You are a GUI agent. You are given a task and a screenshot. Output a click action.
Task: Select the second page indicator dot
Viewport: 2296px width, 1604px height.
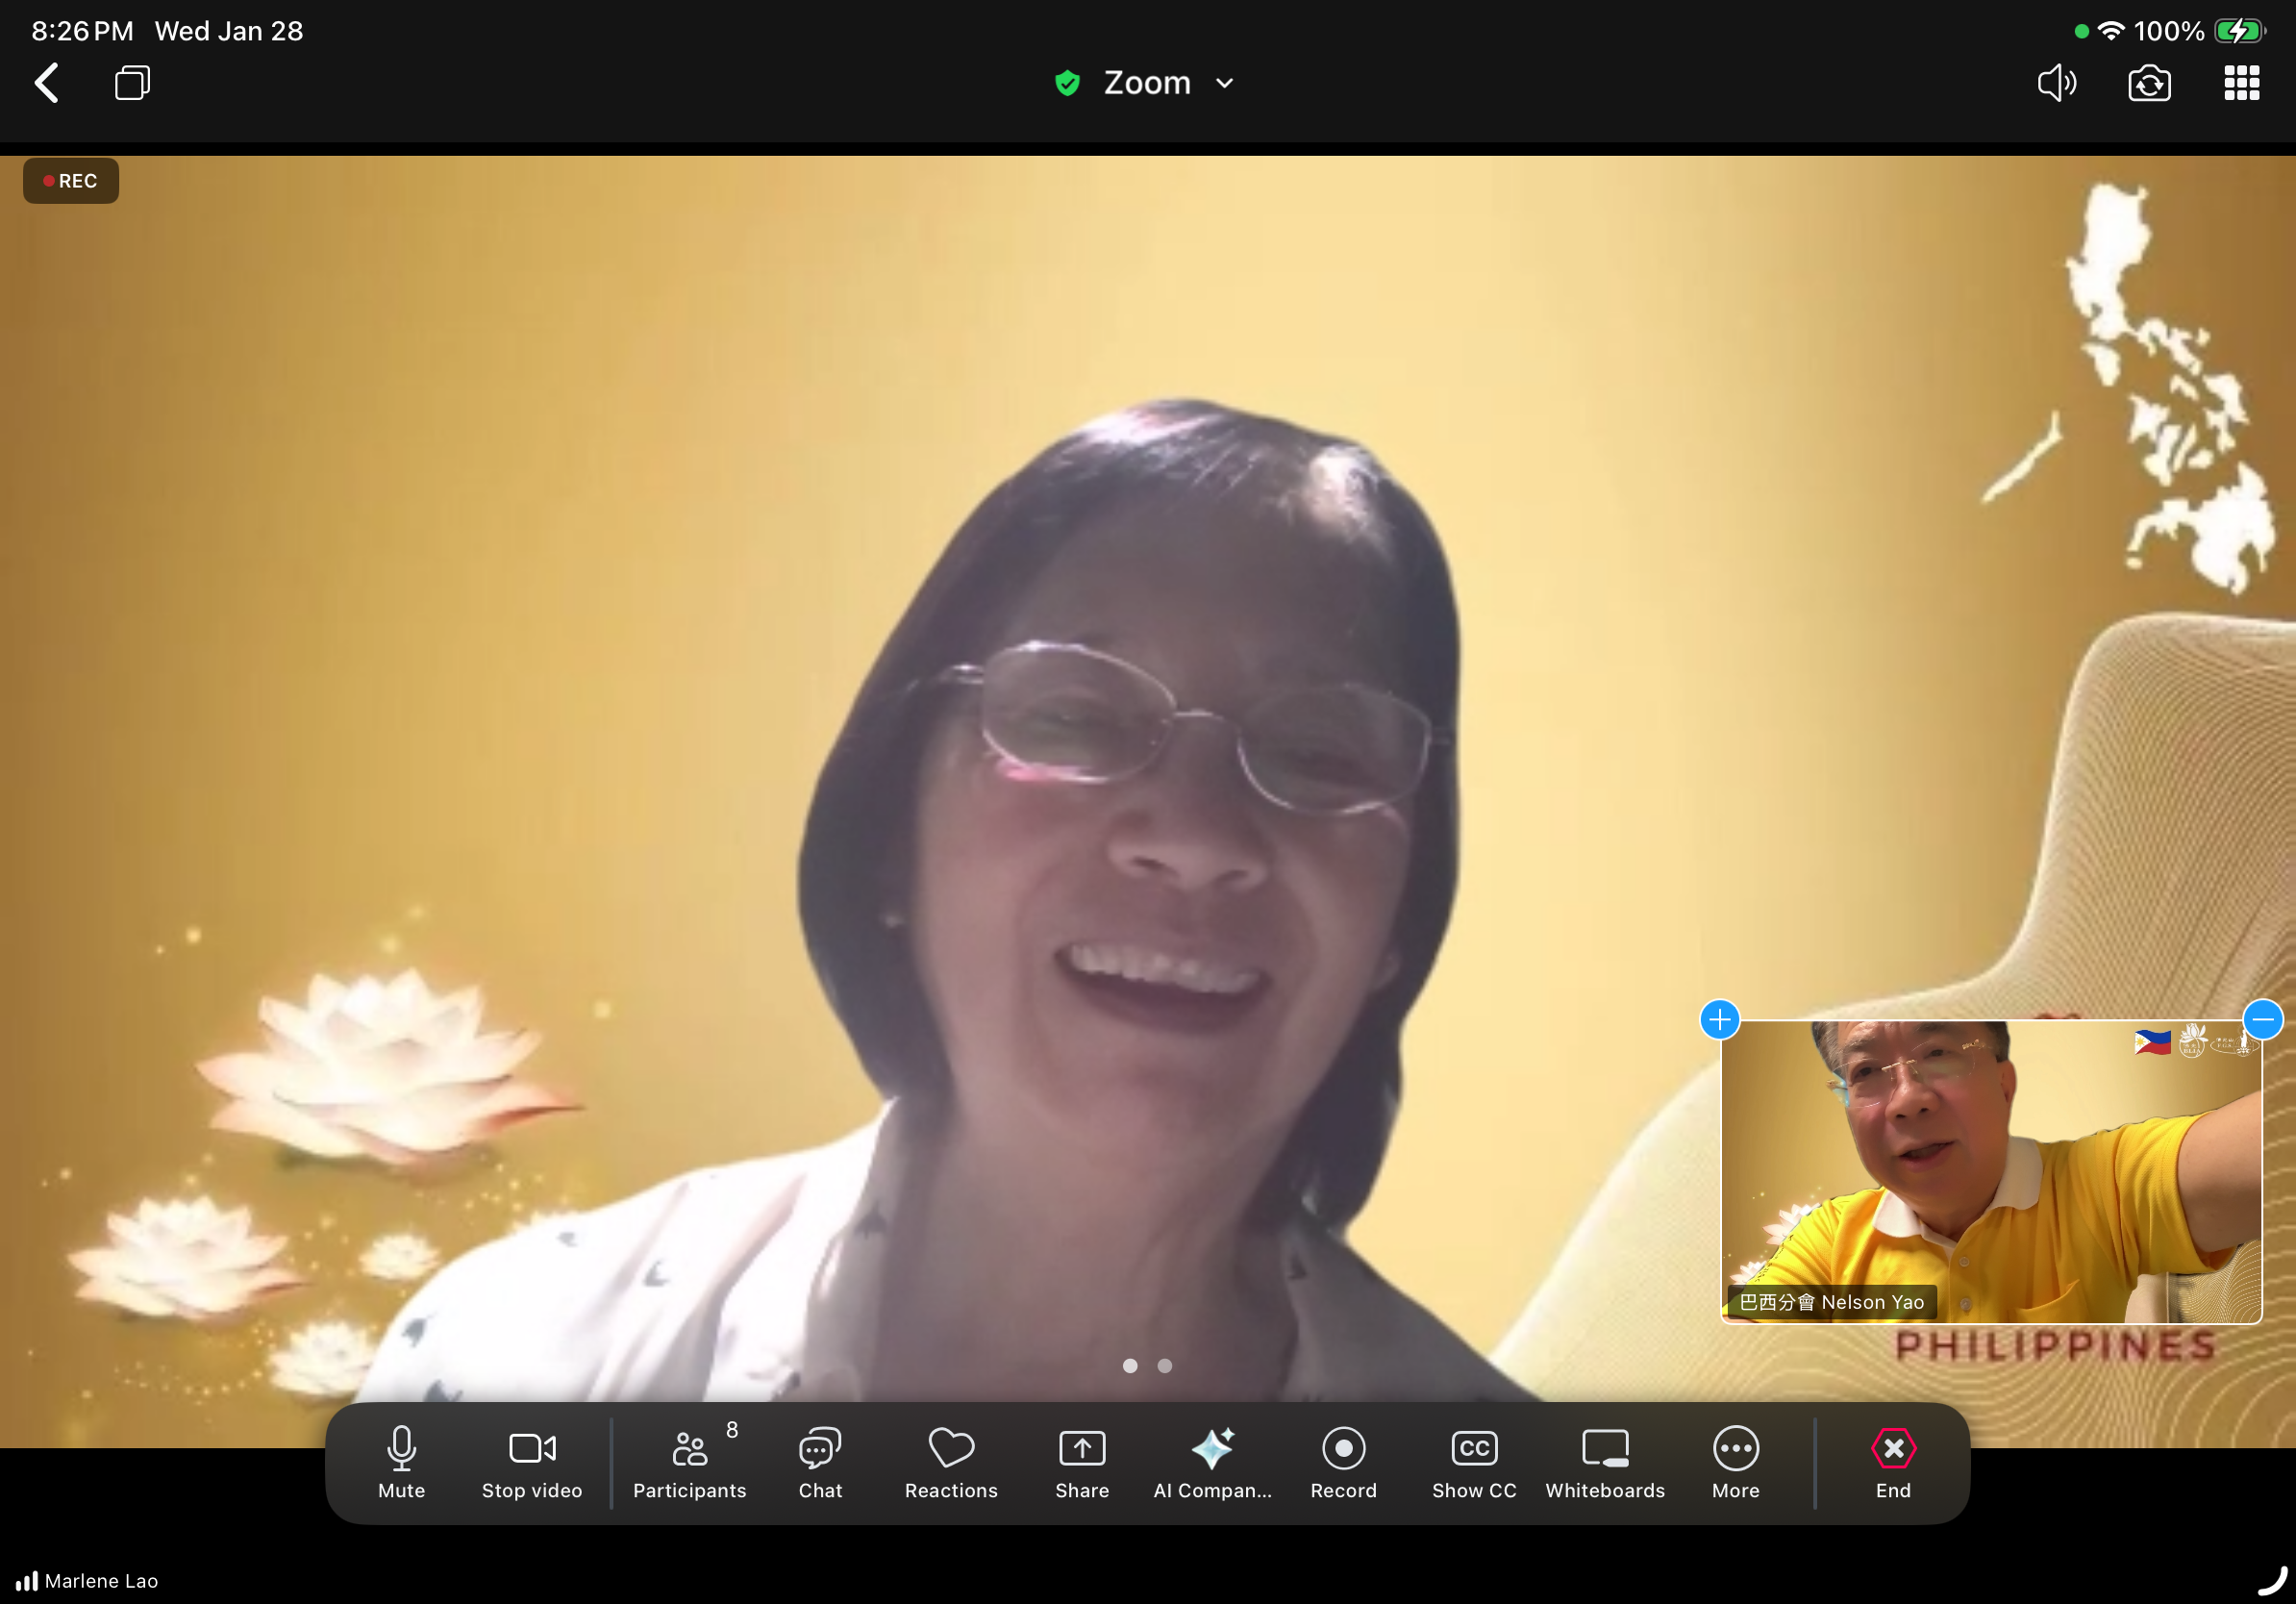[x=1164, y=1366]
